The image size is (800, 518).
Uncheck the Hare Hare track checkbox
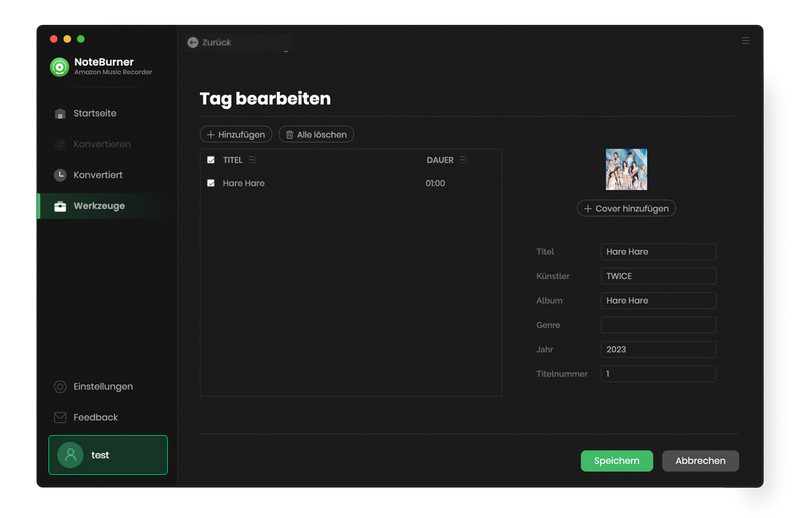tap(211, 183)
